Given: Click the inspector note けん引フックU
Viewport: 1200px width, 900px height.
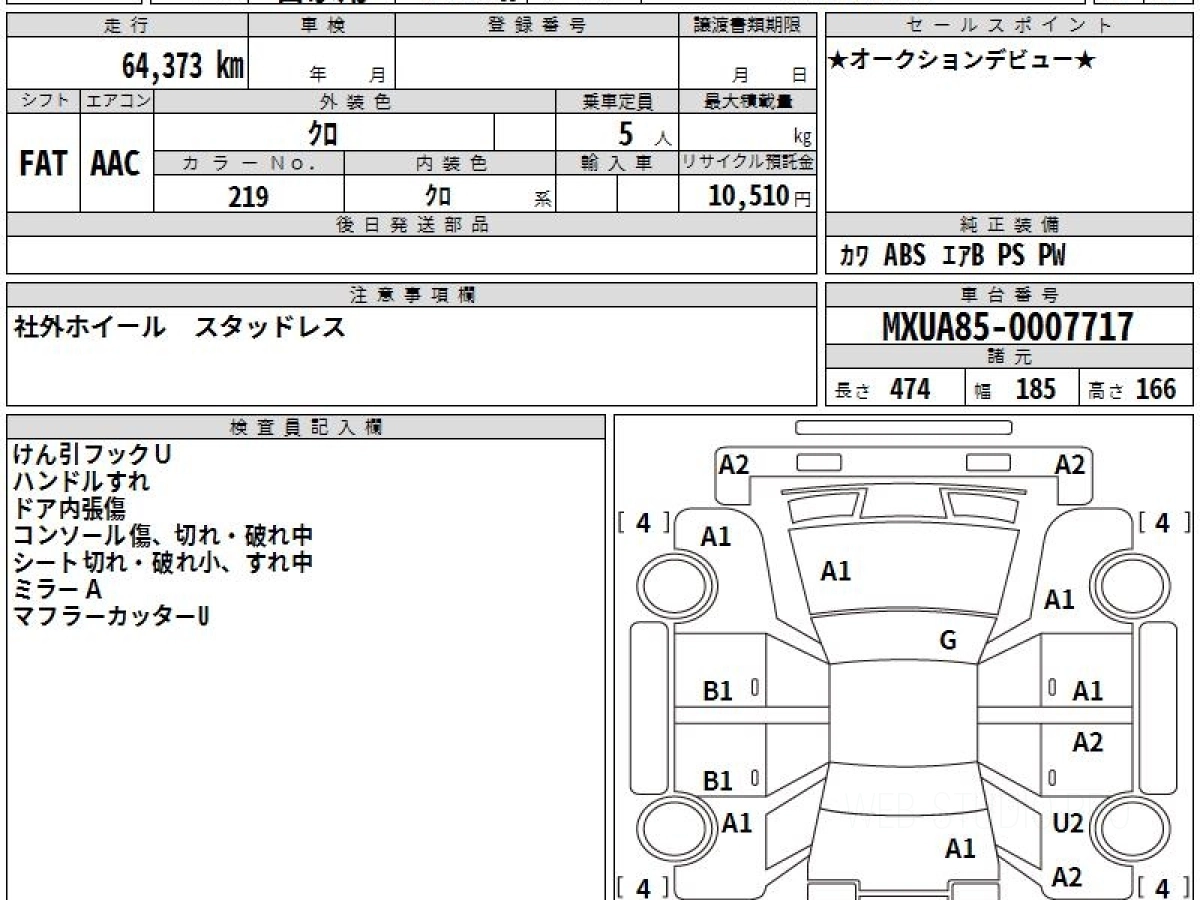Looking at the screenshot, I should tap(92, 454).
